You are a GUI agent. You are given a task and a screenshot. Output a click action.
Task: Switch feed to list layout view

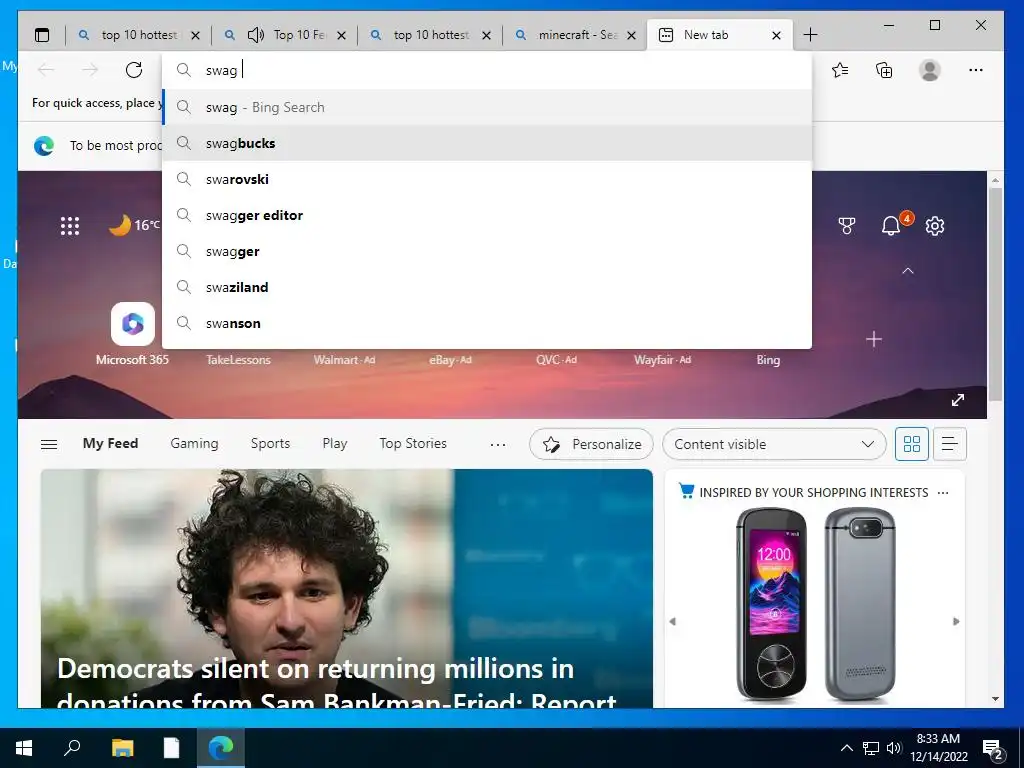[x=950, y=444]
